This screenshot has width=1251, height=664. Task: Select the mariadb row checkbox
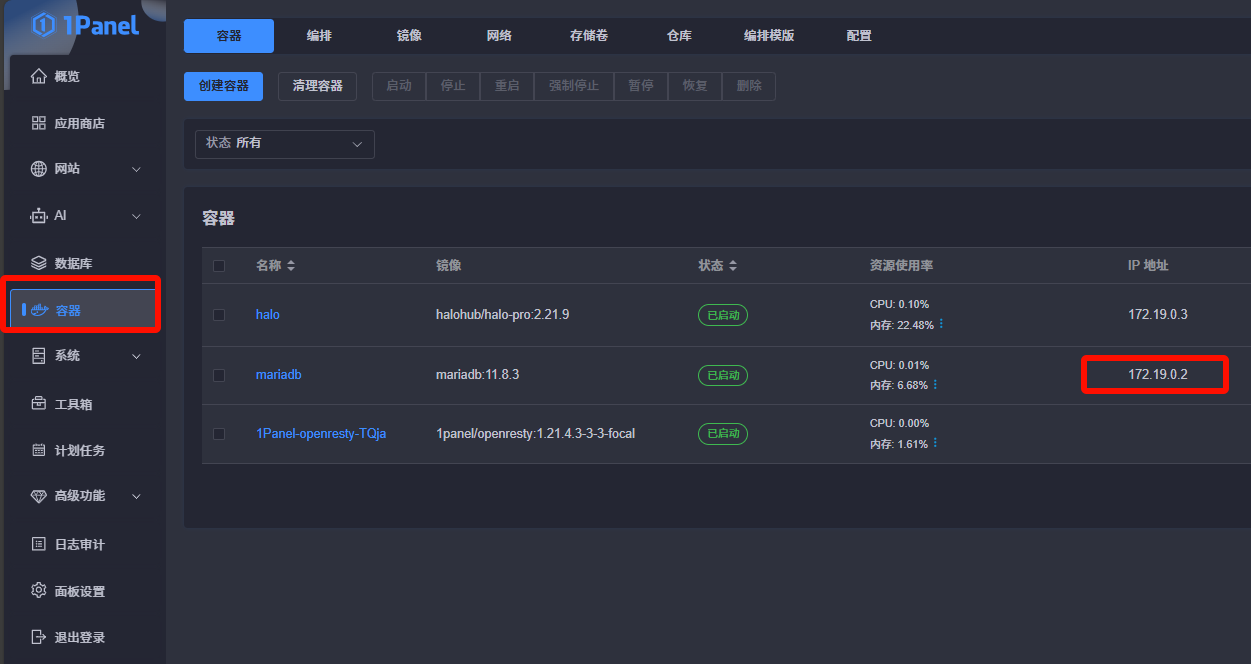tap(219, 375)
